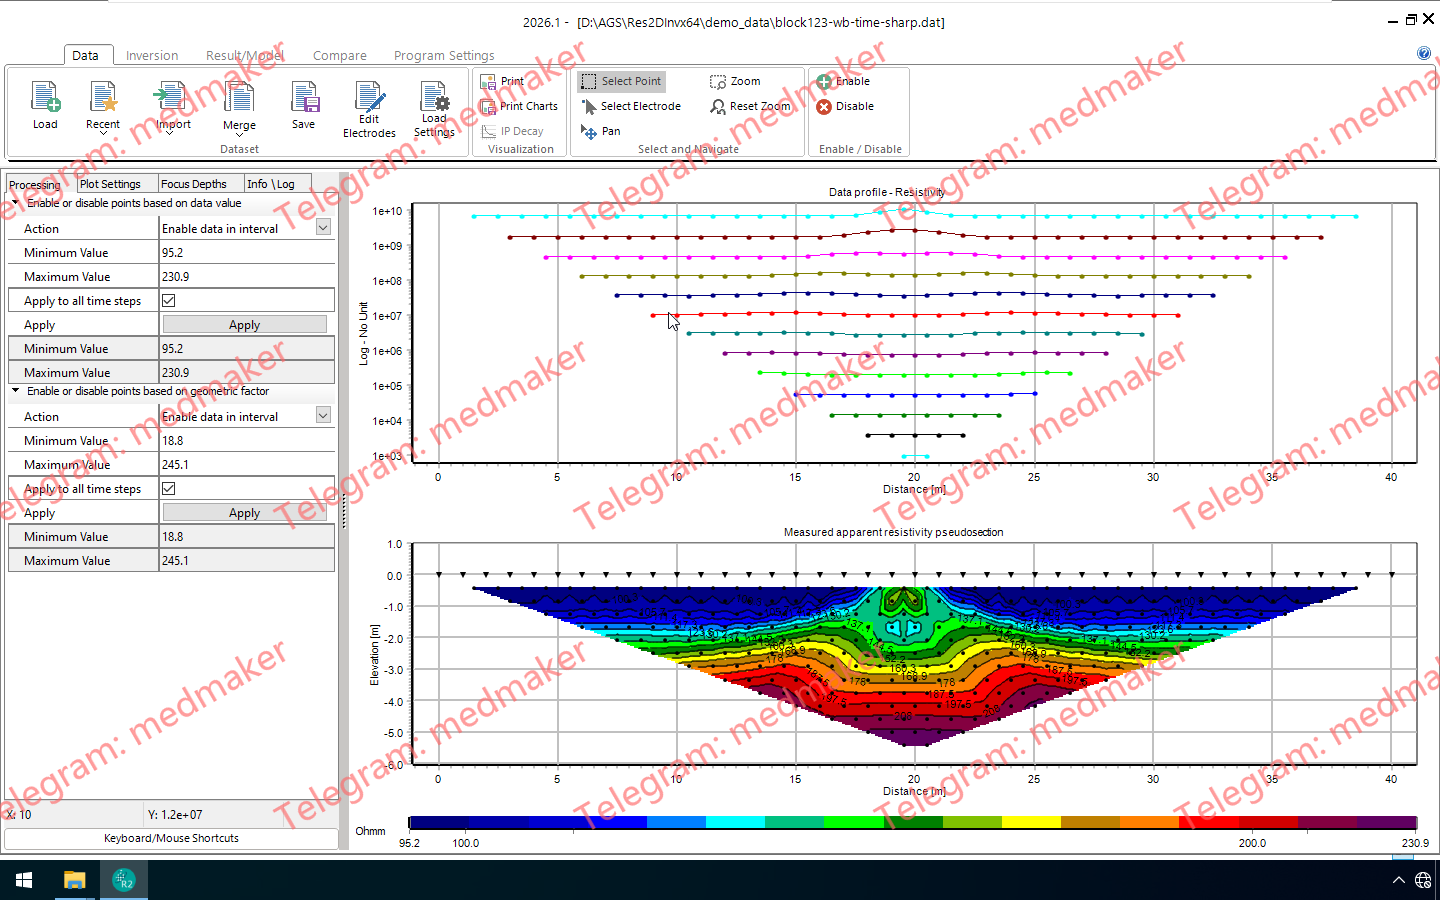Open help via the question mark icon

point(1424,53)
